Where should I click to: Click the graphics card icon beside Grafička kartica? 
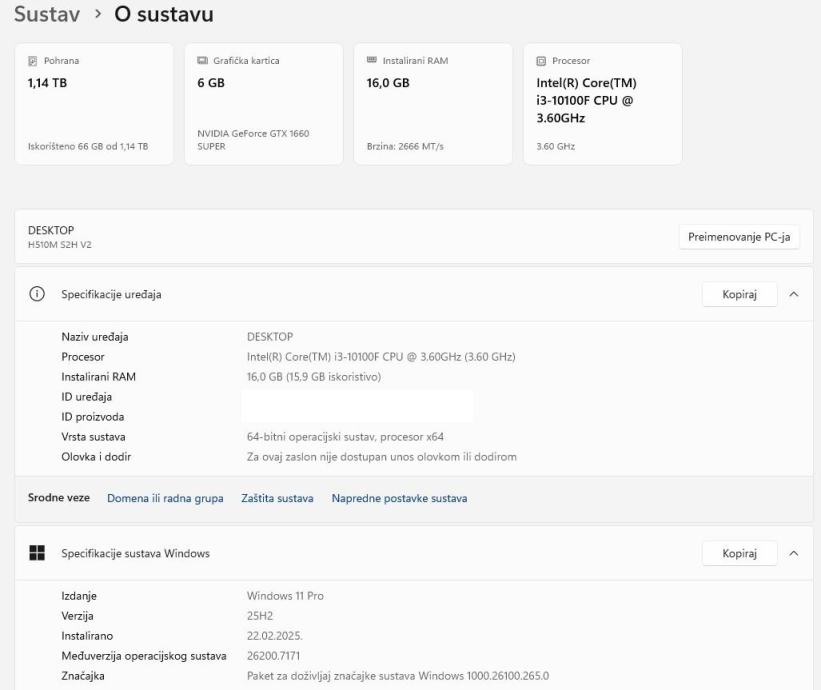pyautogui.click(x=204, y=61)
